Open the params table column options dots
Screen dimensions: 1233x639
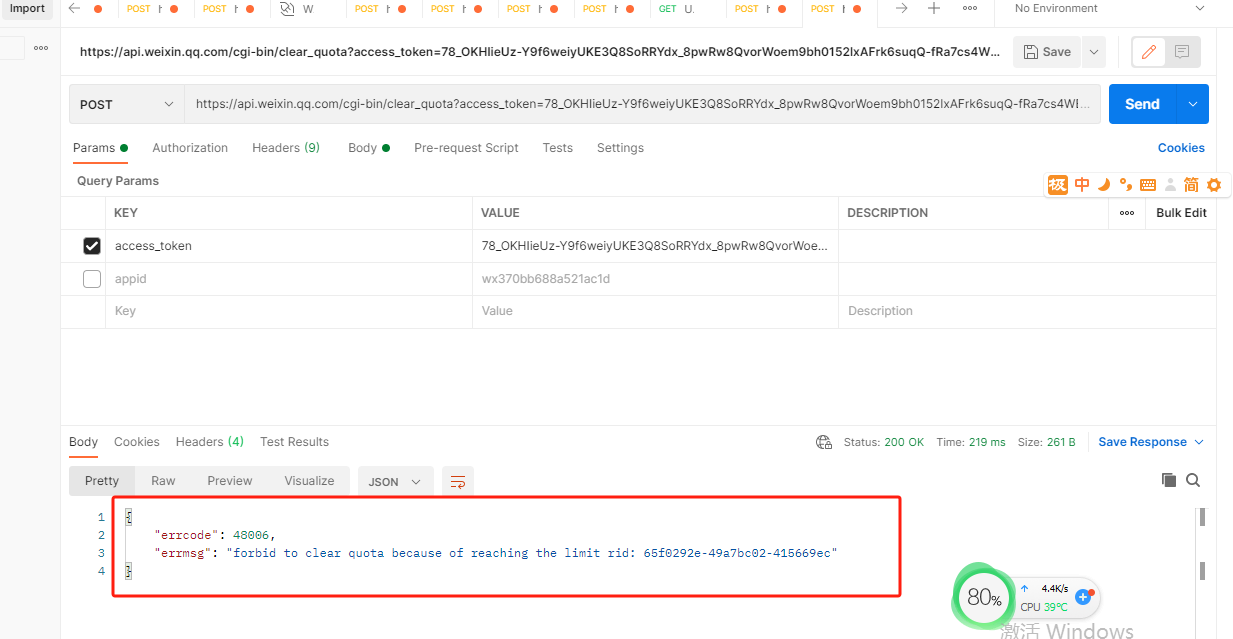(1127, 213)
